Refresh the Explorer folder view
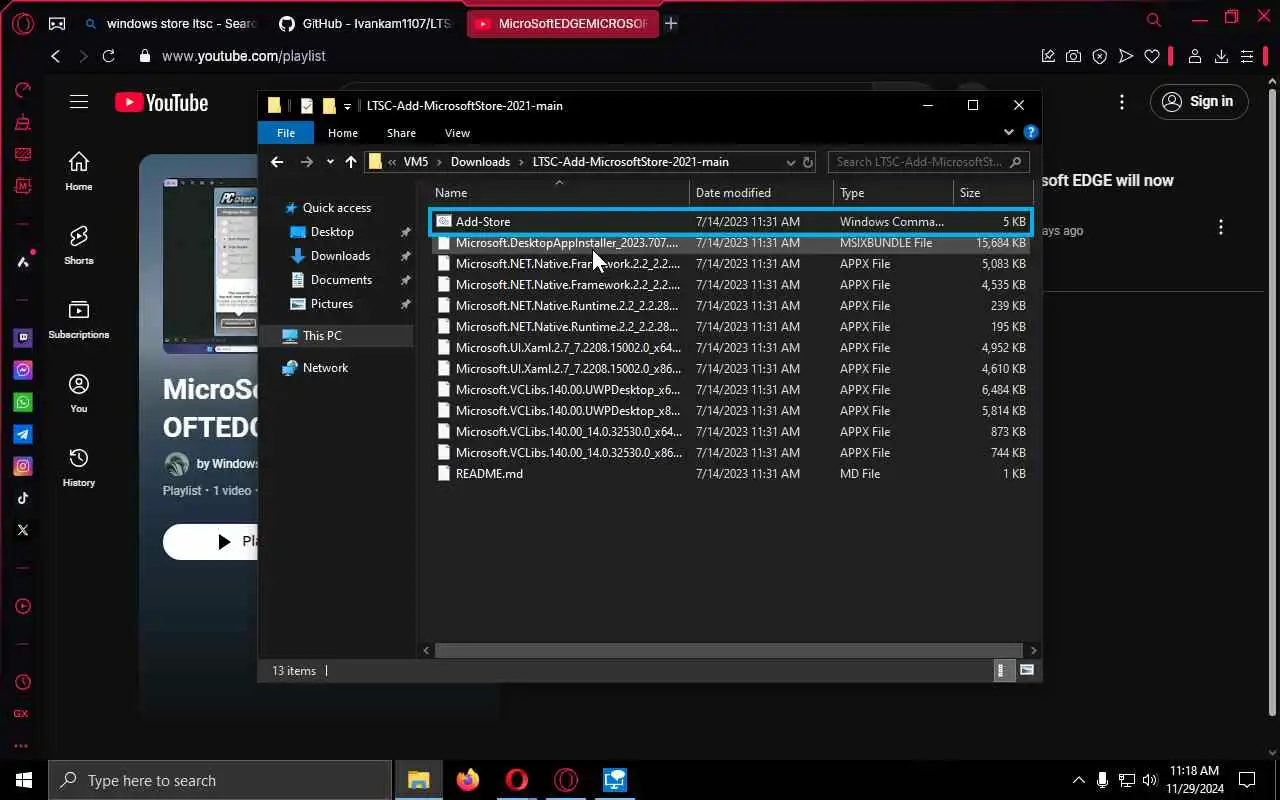This screenshot has width=1280, height=800. coord(808,162)
